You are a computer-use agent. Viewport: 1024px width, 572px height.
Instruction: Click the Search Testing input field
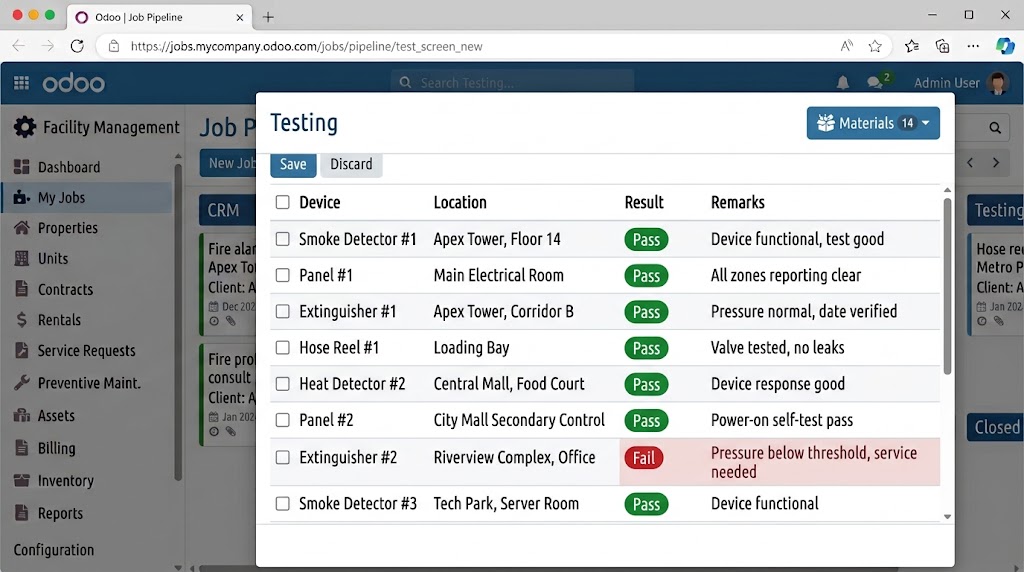(x=513, y=83)
